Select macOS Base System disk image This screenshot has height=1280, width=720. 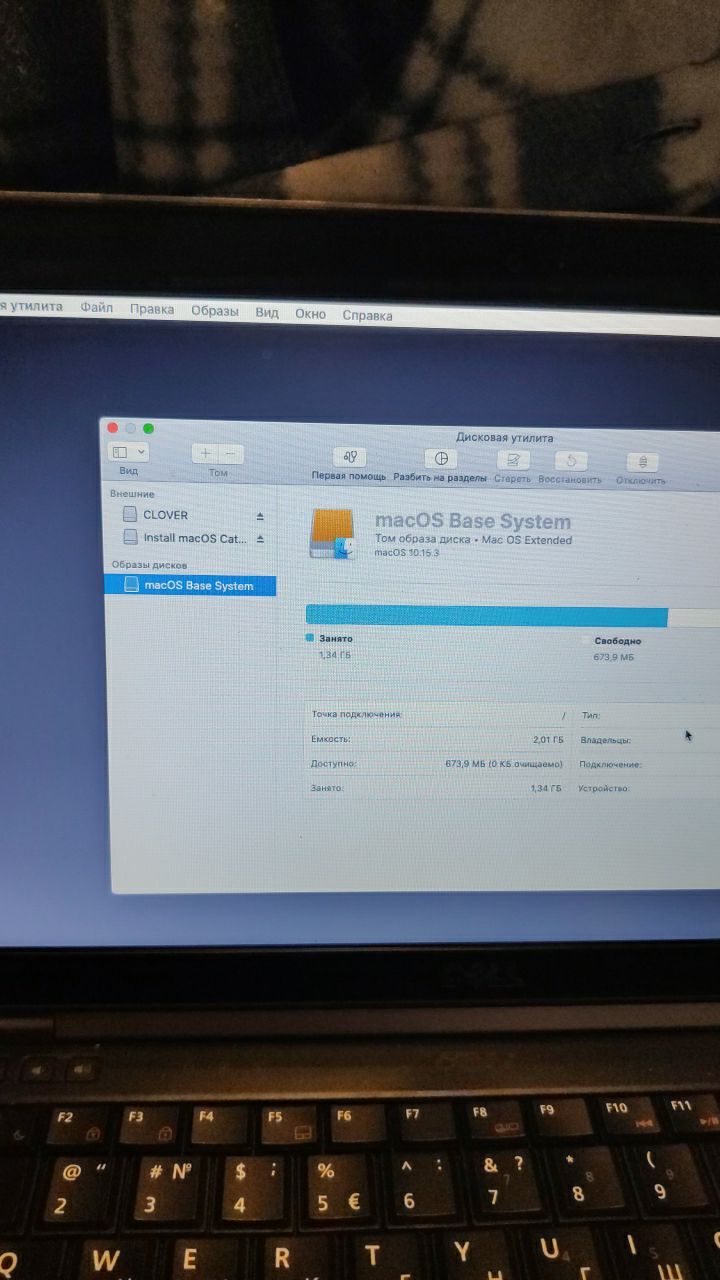189,586
